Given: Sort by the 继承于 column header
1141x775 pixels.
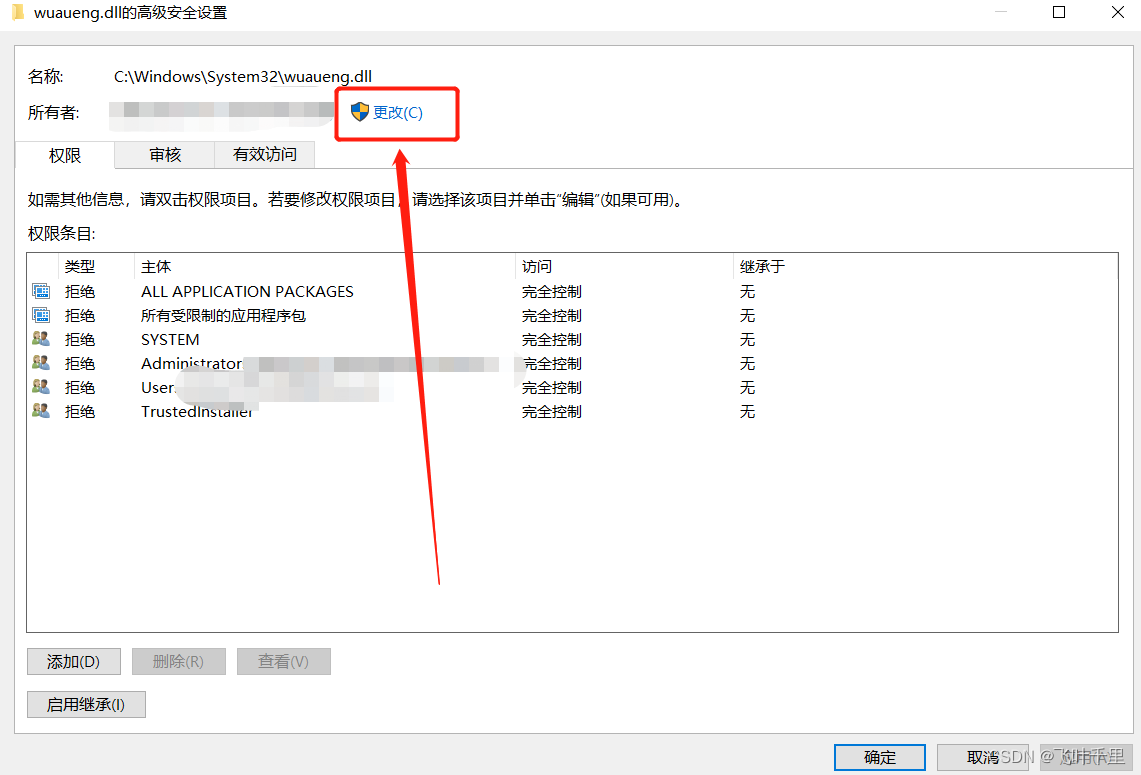Looking at the screenshot, I should (x=762, y=266).
